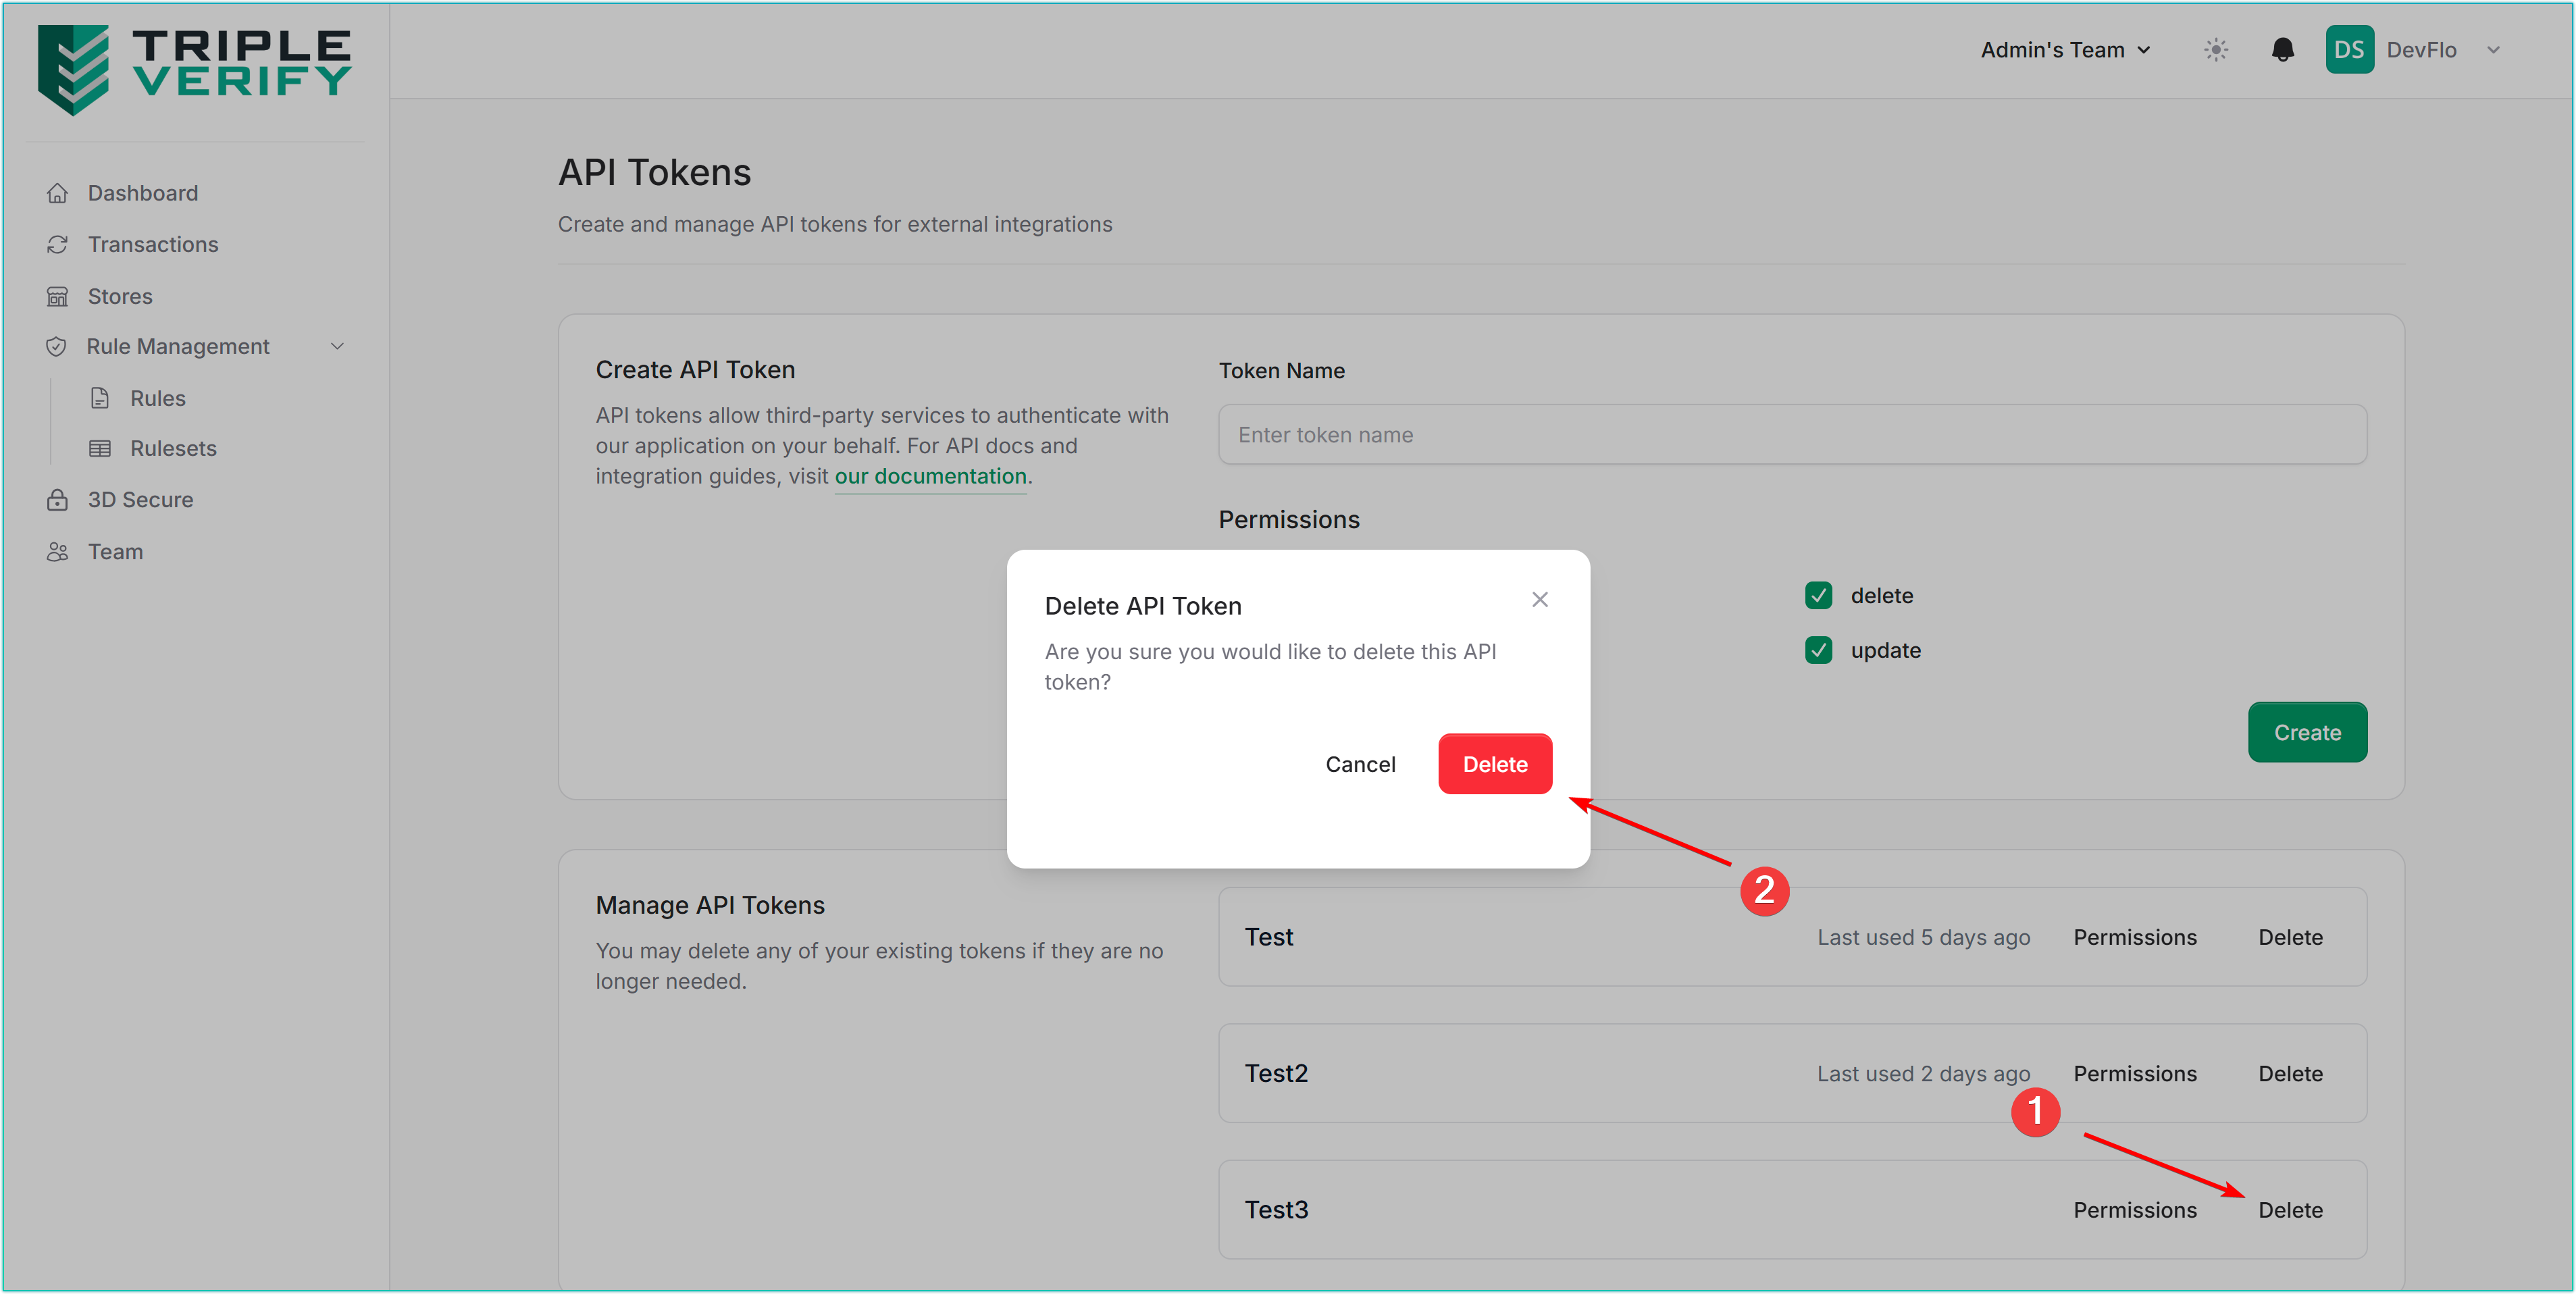Open Rulesets in the sidebar

tap(173, 448)
